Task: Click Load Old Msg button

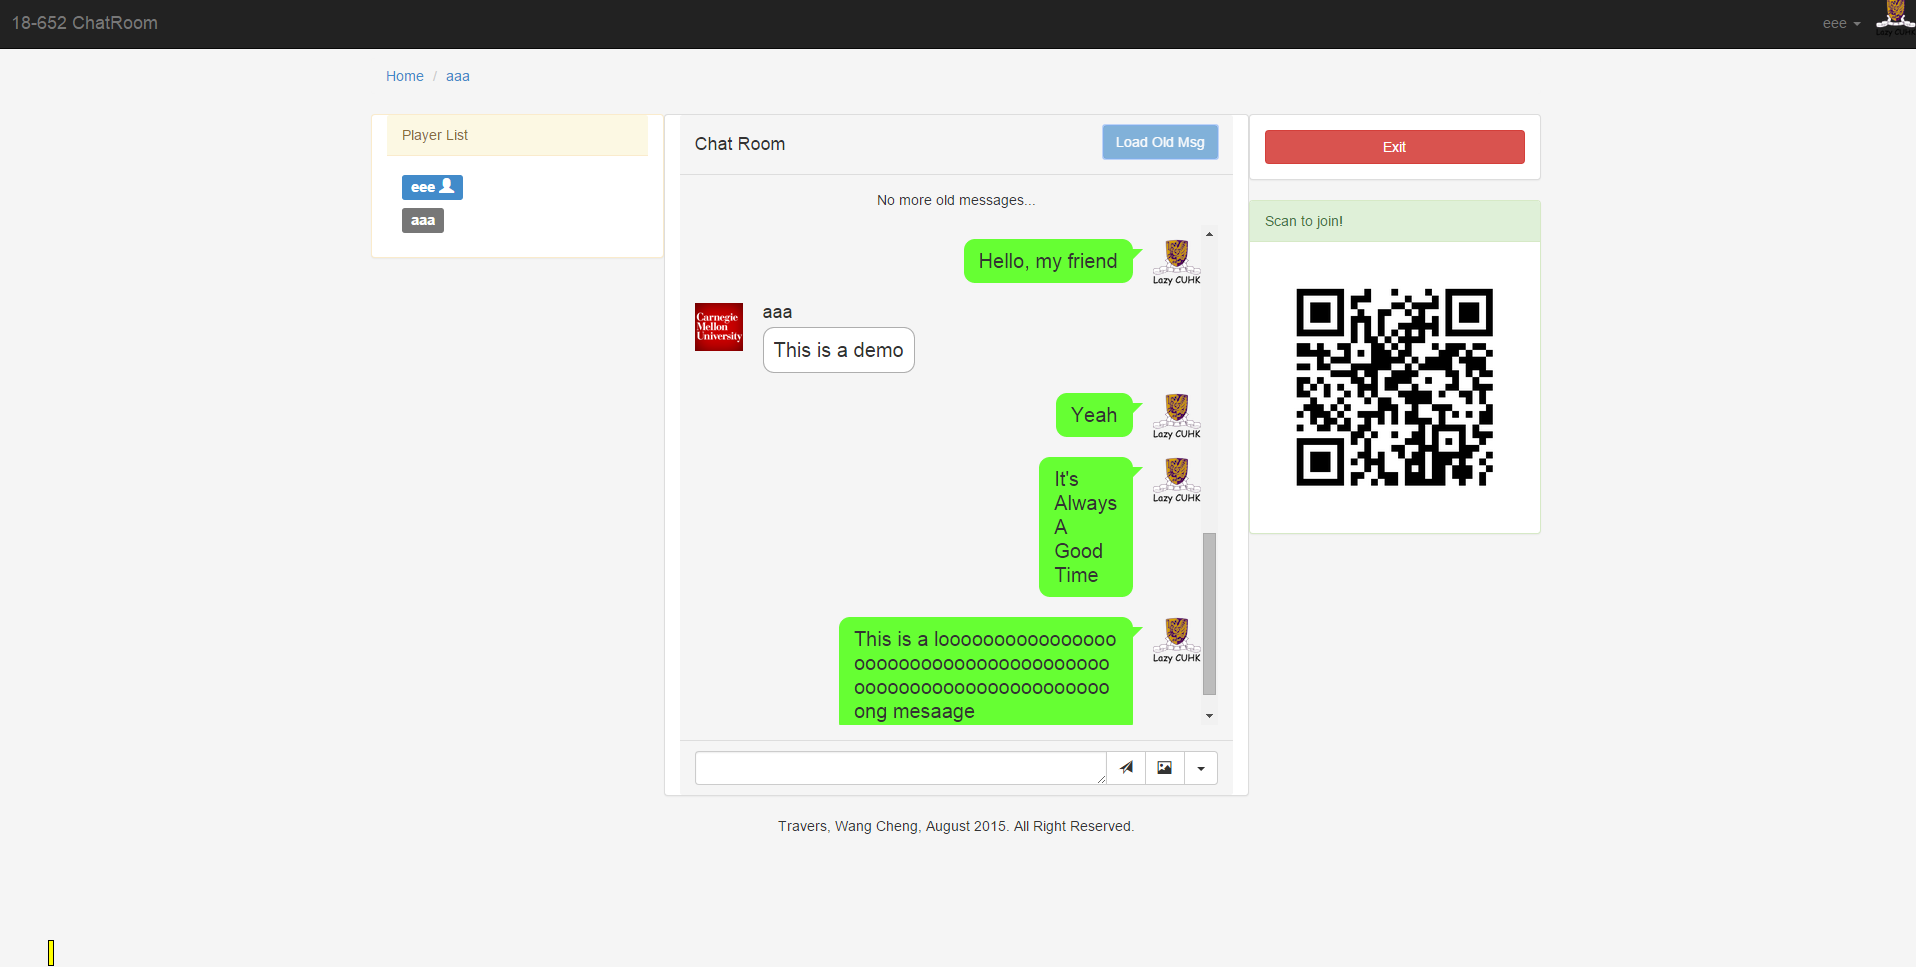Action: pyautogui.click(x=1160, y=142)
